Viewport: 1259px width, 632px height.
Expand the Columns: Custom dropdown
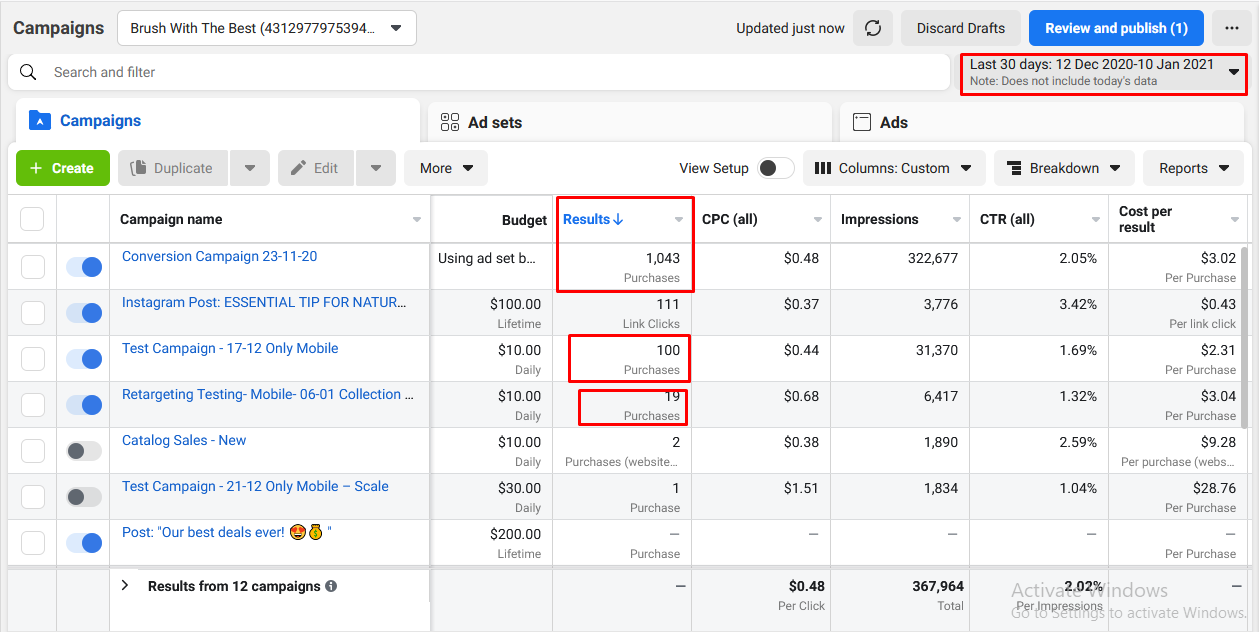(x=894, y=168)
